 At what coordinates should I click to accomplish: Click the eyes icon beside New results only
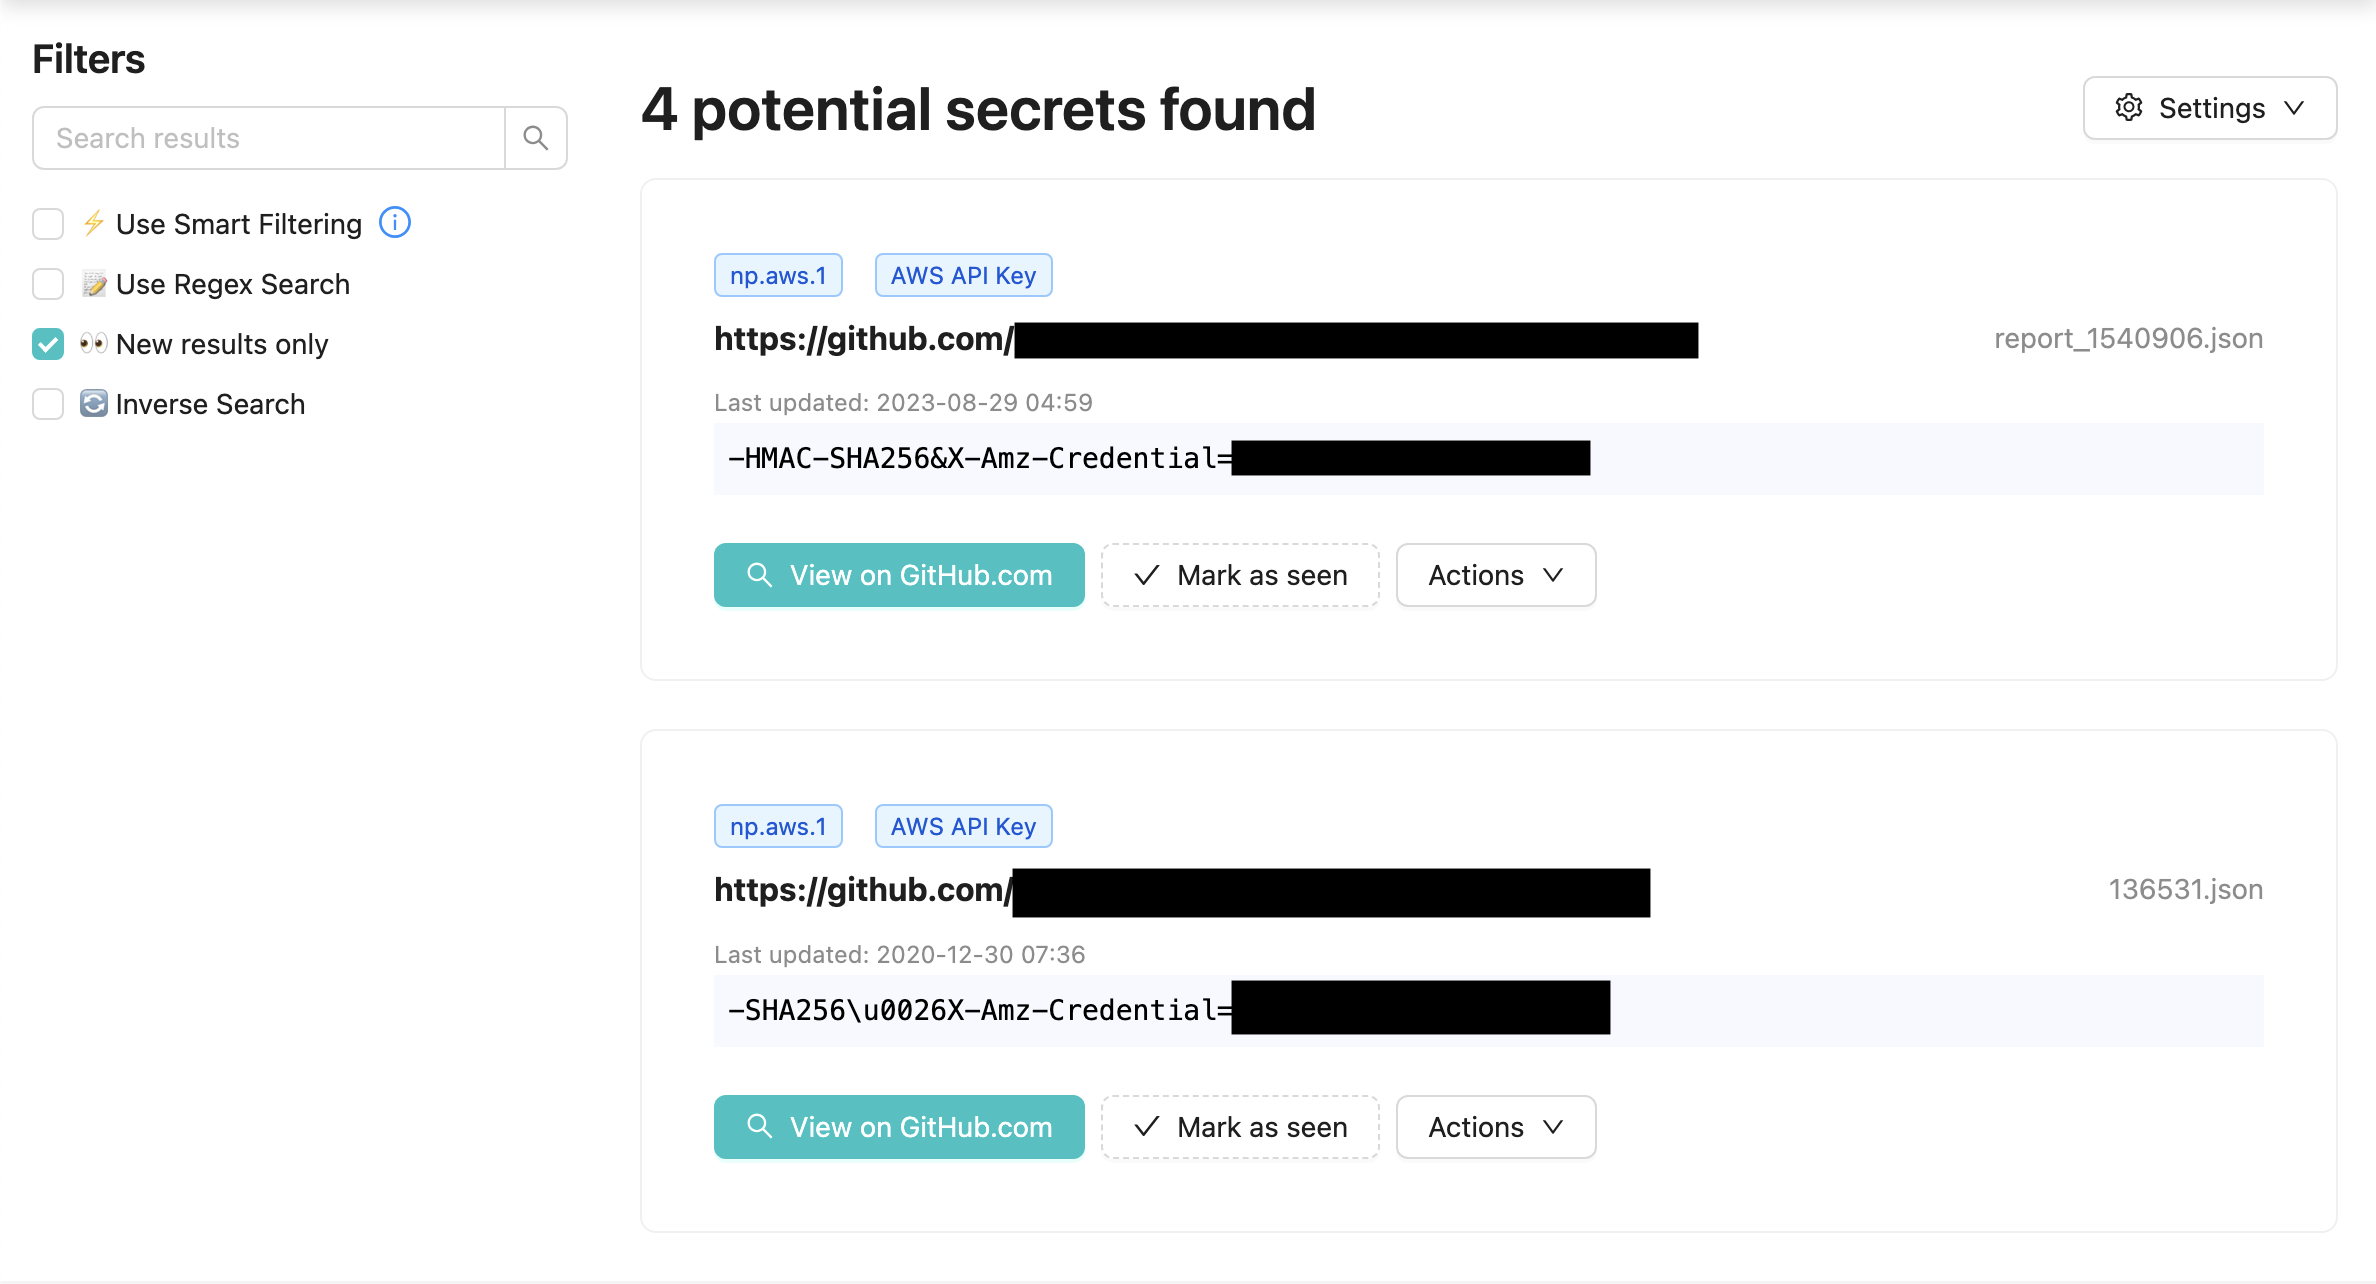point(93,343)
